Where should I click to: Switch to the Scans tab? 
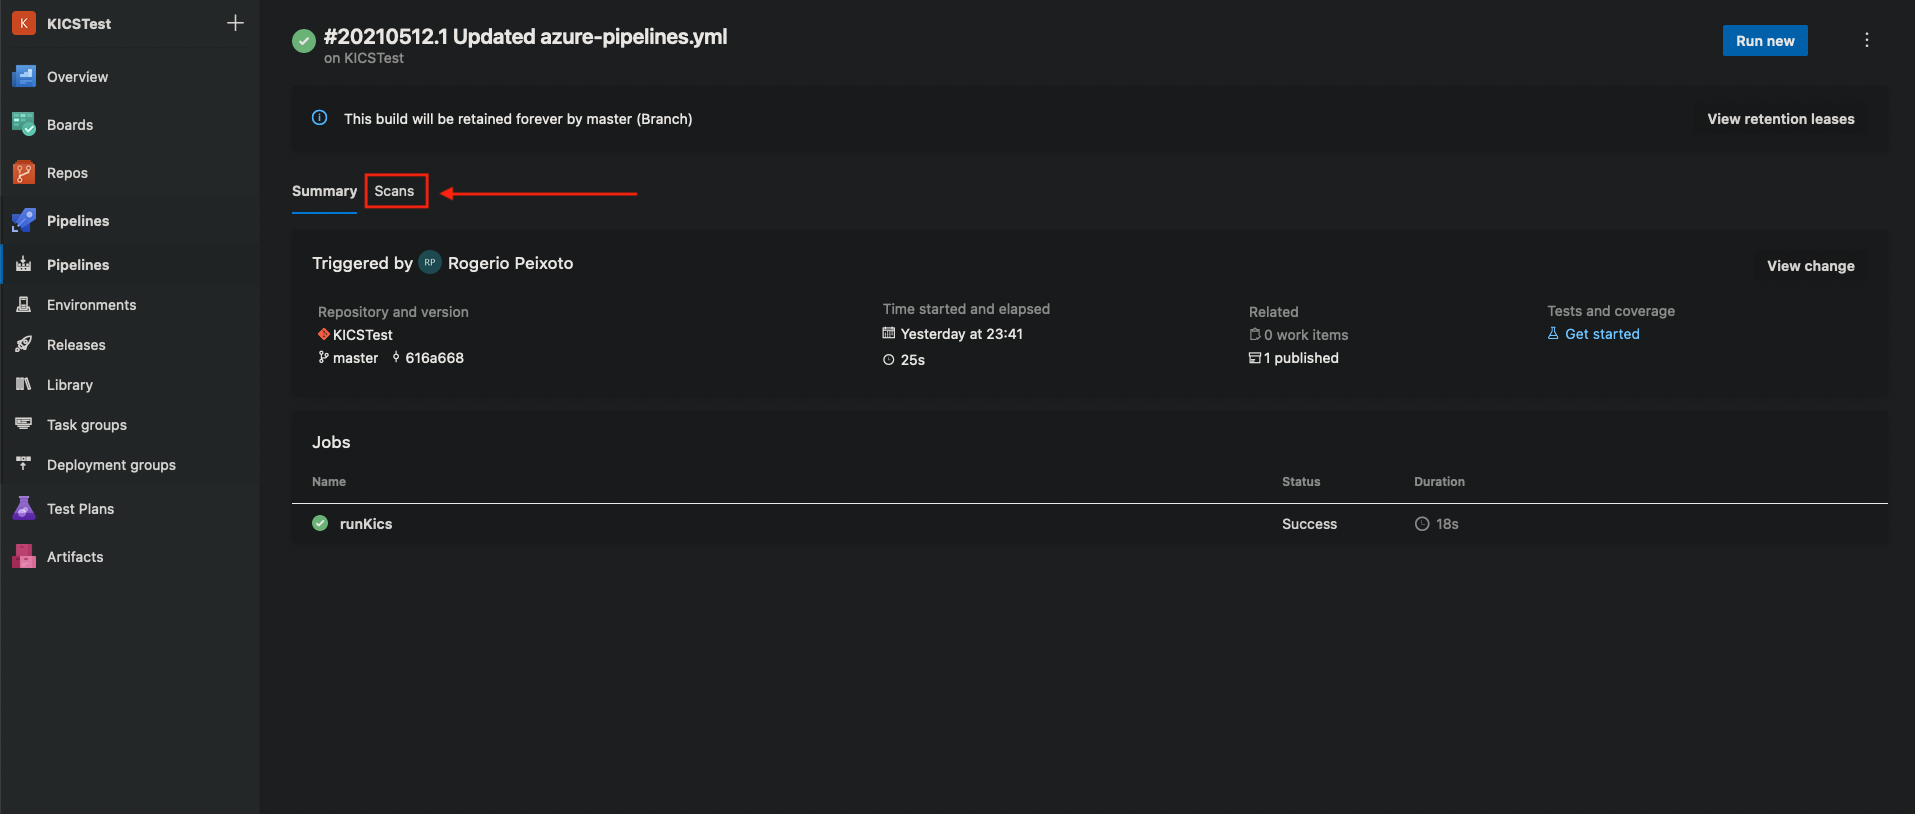click(394, 191)
